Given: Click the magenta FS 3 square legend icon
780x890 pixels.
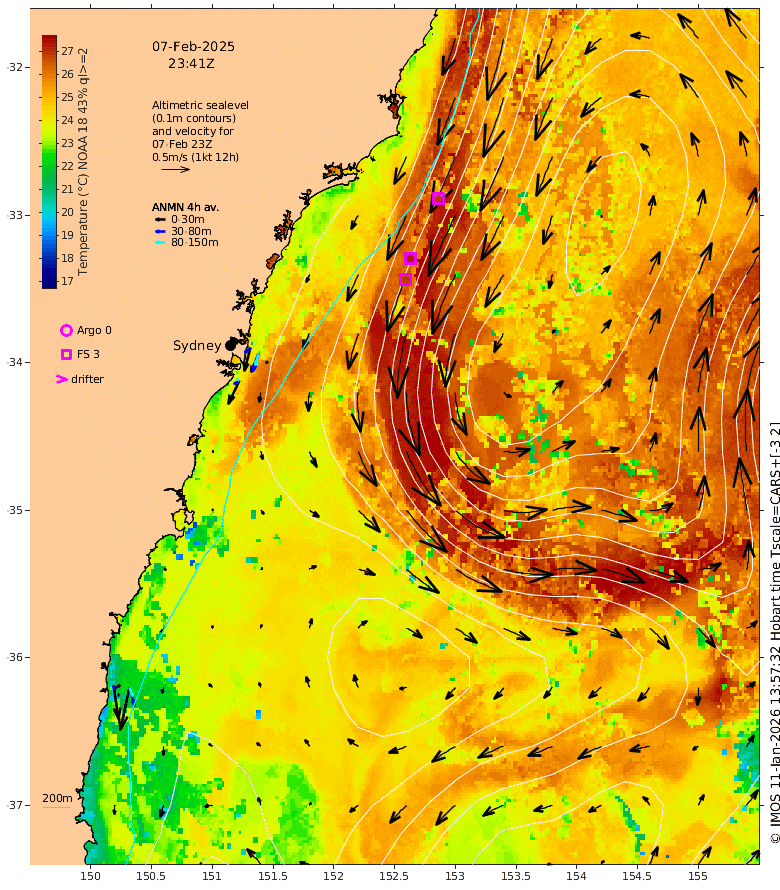Looking at the screenshot, I should tap(66, 354).
